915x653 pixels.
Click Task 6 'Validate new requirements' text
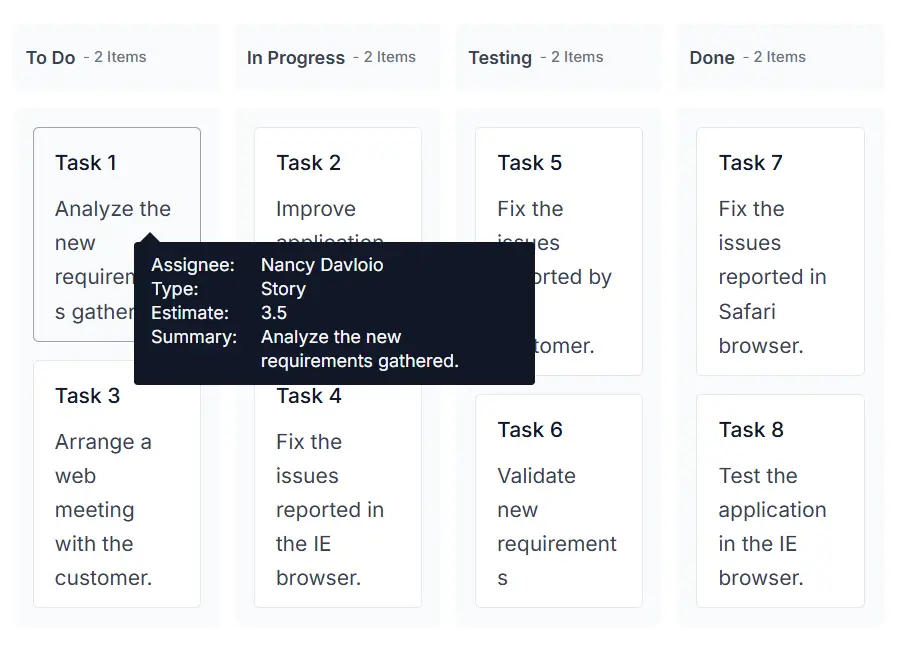coord(557,527)
